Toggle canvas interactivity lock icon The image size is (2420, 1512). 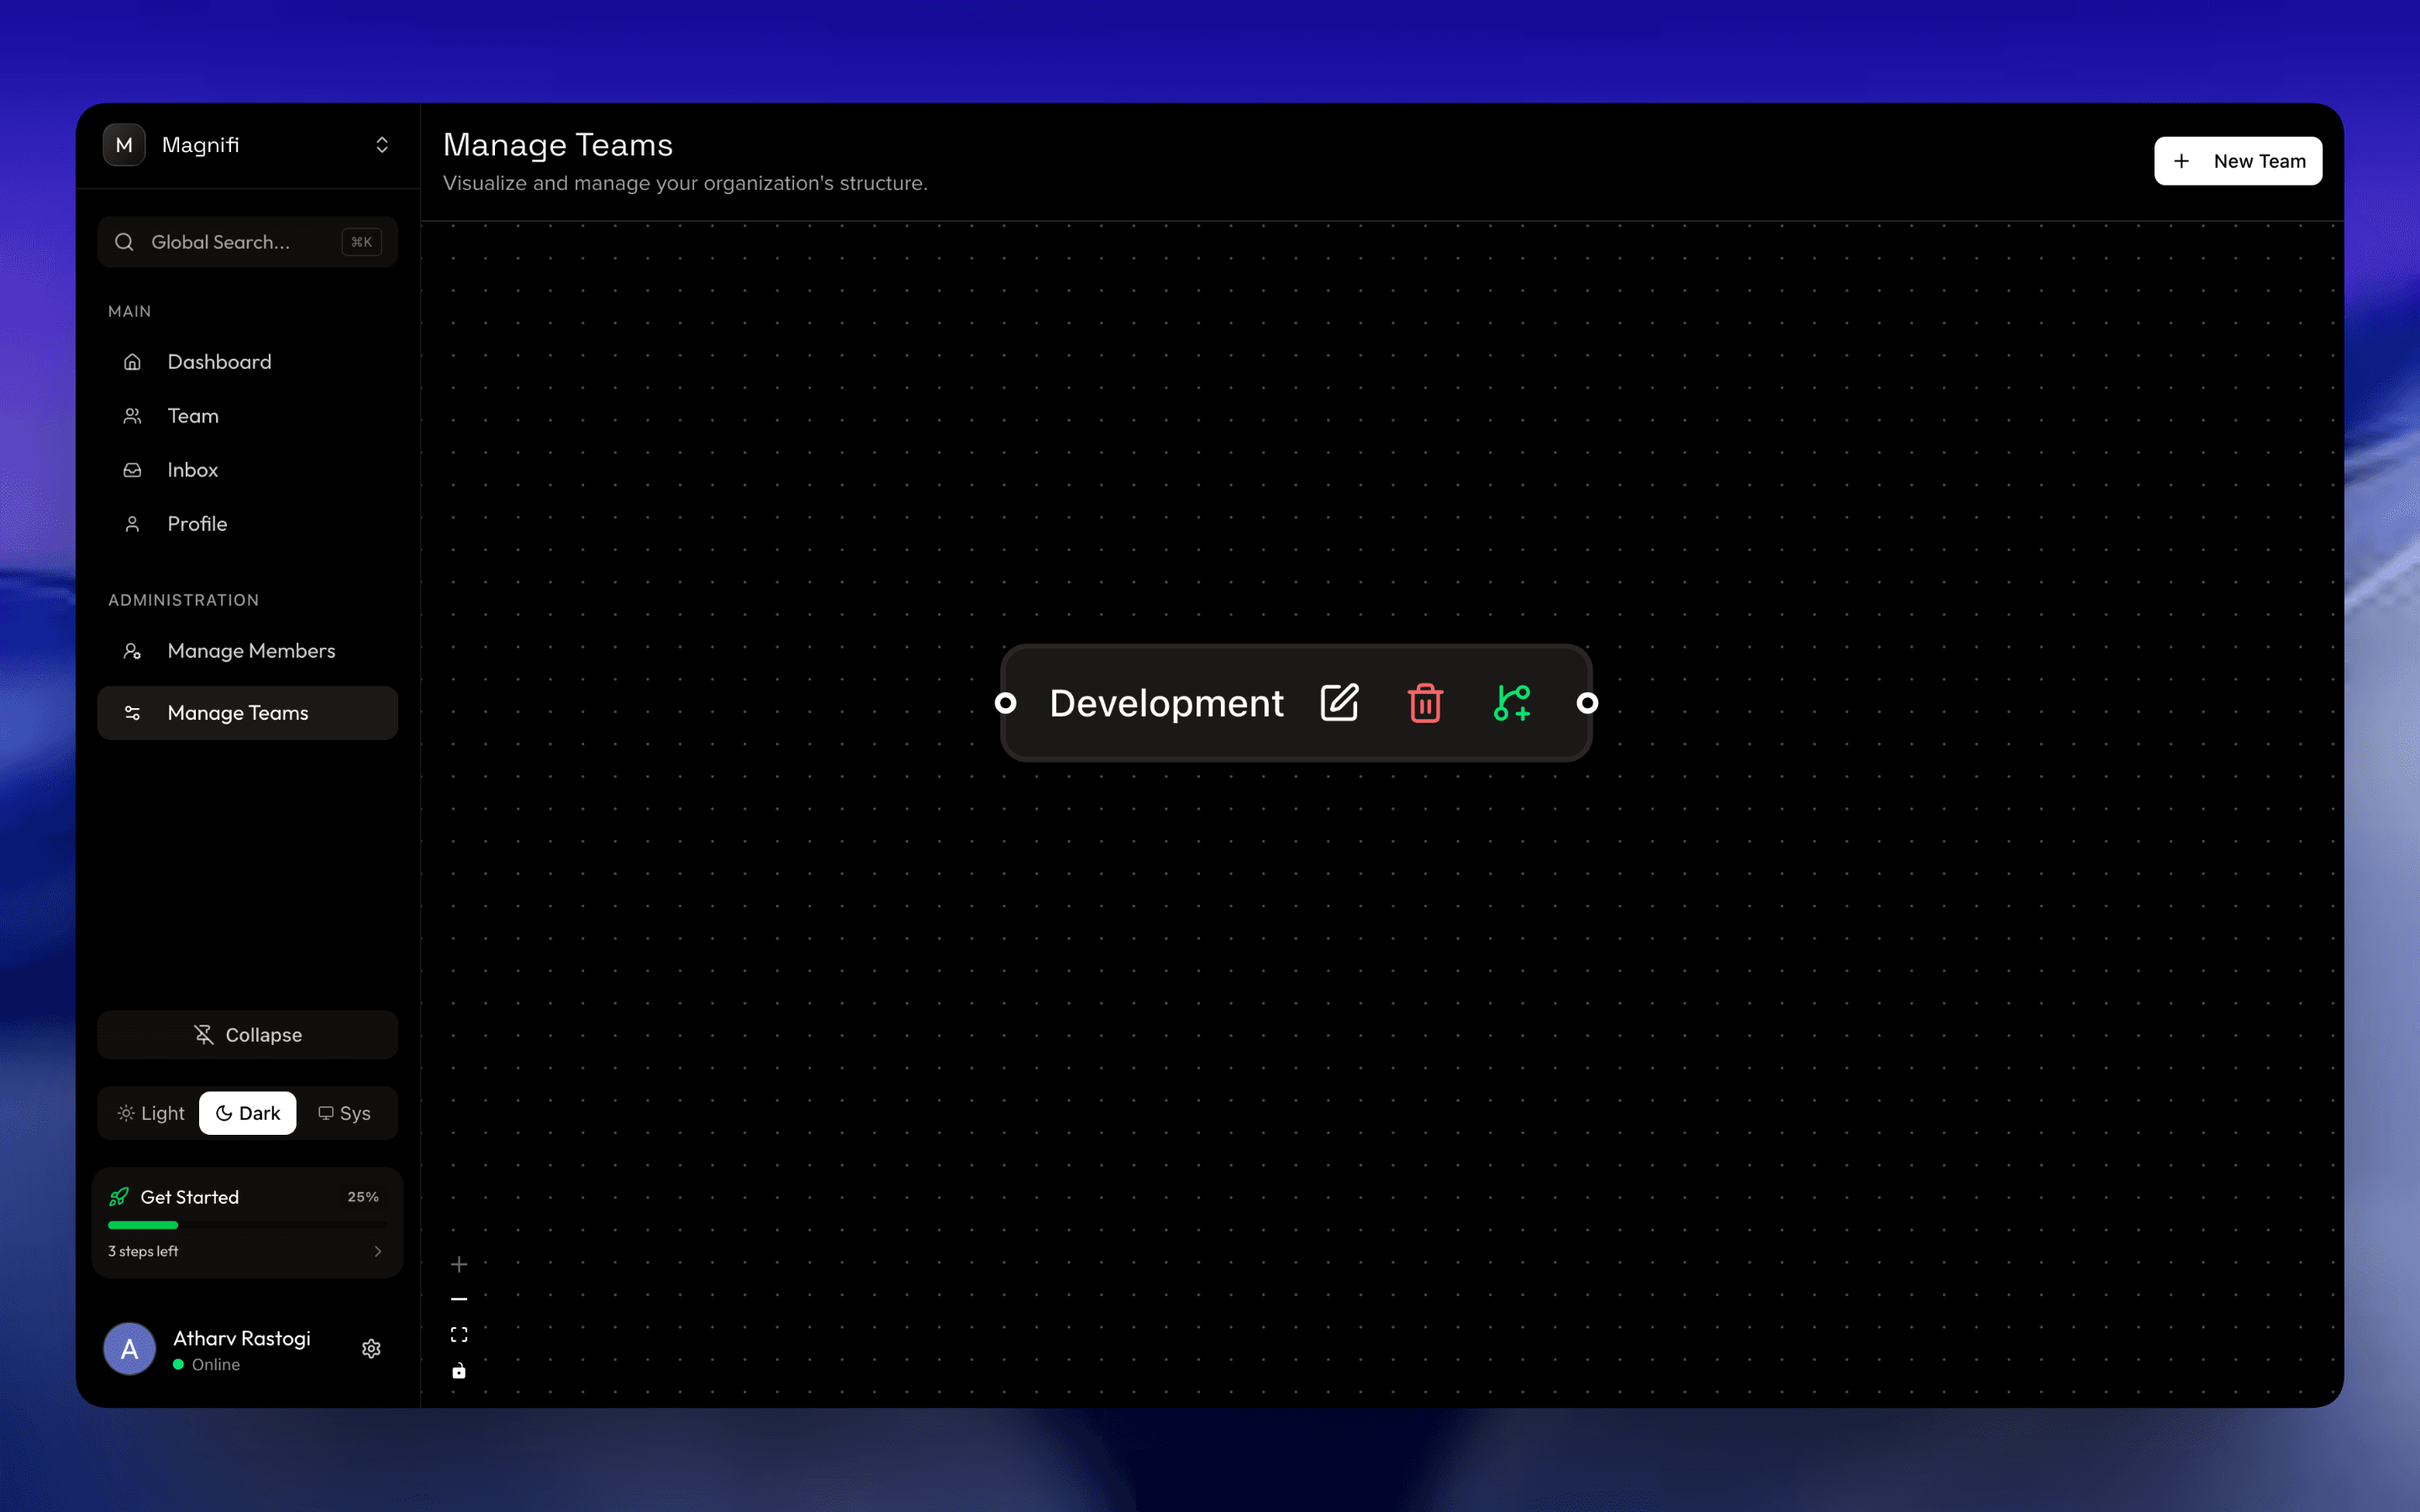point(459,1371)
